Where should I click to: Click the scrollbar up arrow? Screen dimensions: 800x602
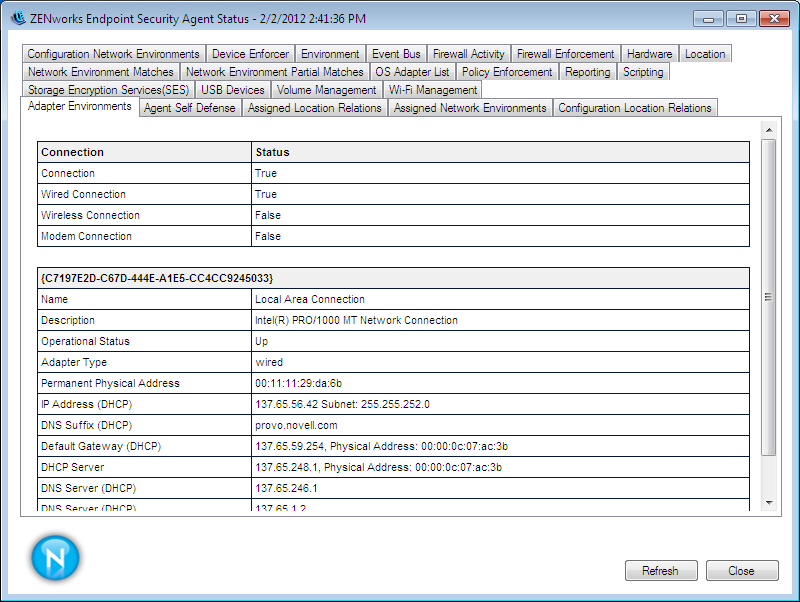pyautogui.click(x=769, y=130)
